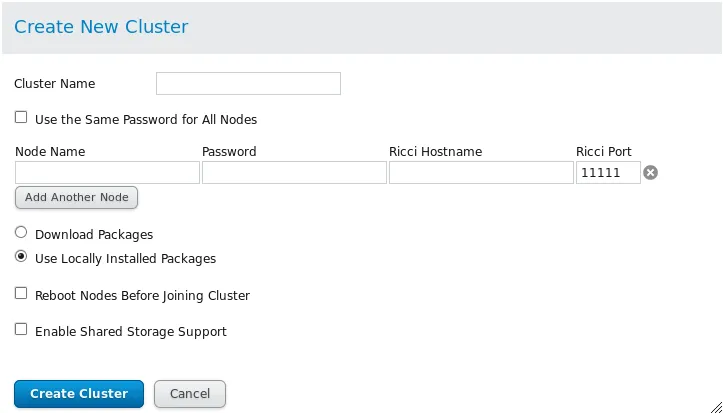Click the Cluster Name label text
This screenshot has height=413, width=723.
(x=55, y=84)
